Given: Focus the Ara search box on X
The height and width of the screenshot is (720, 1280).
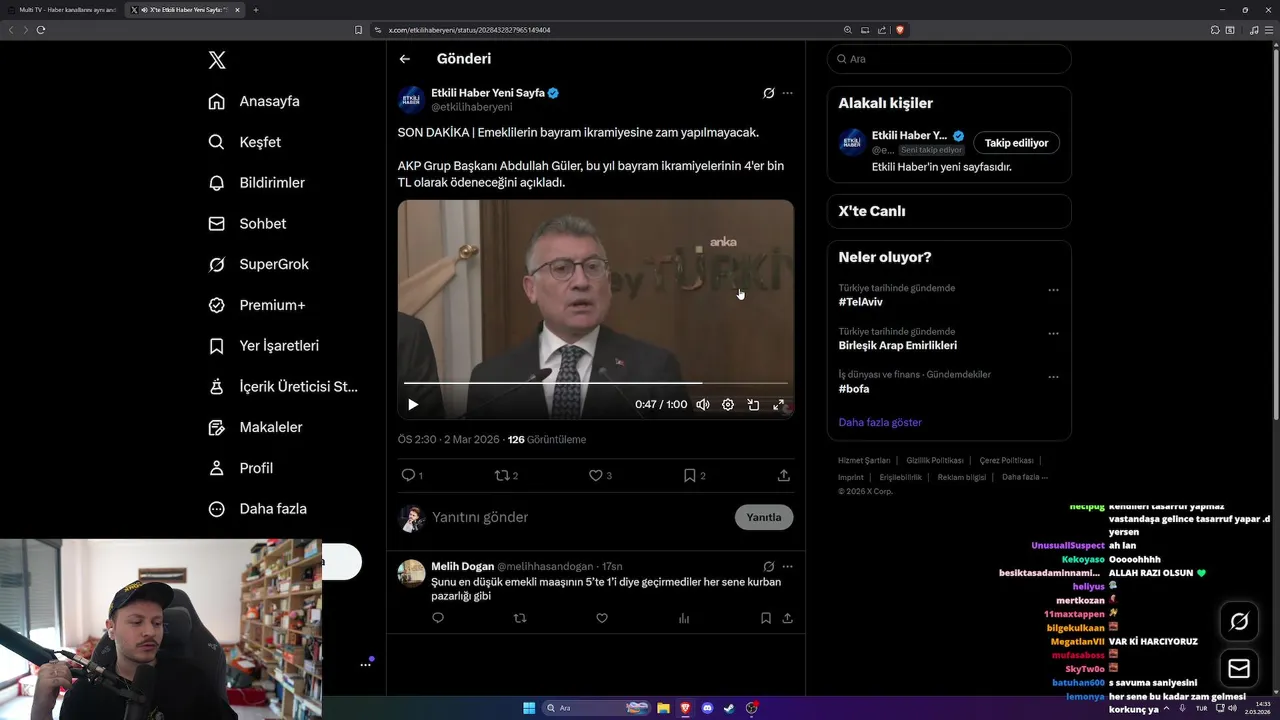Looking at the screenshot, I should tap(949, 59).
